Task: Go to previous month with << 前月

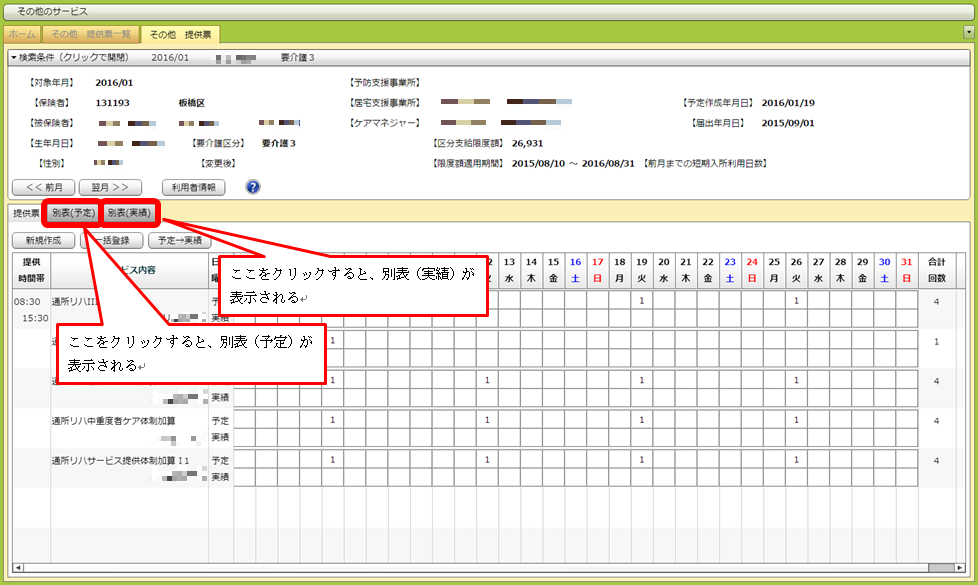Action: [43, 187]
